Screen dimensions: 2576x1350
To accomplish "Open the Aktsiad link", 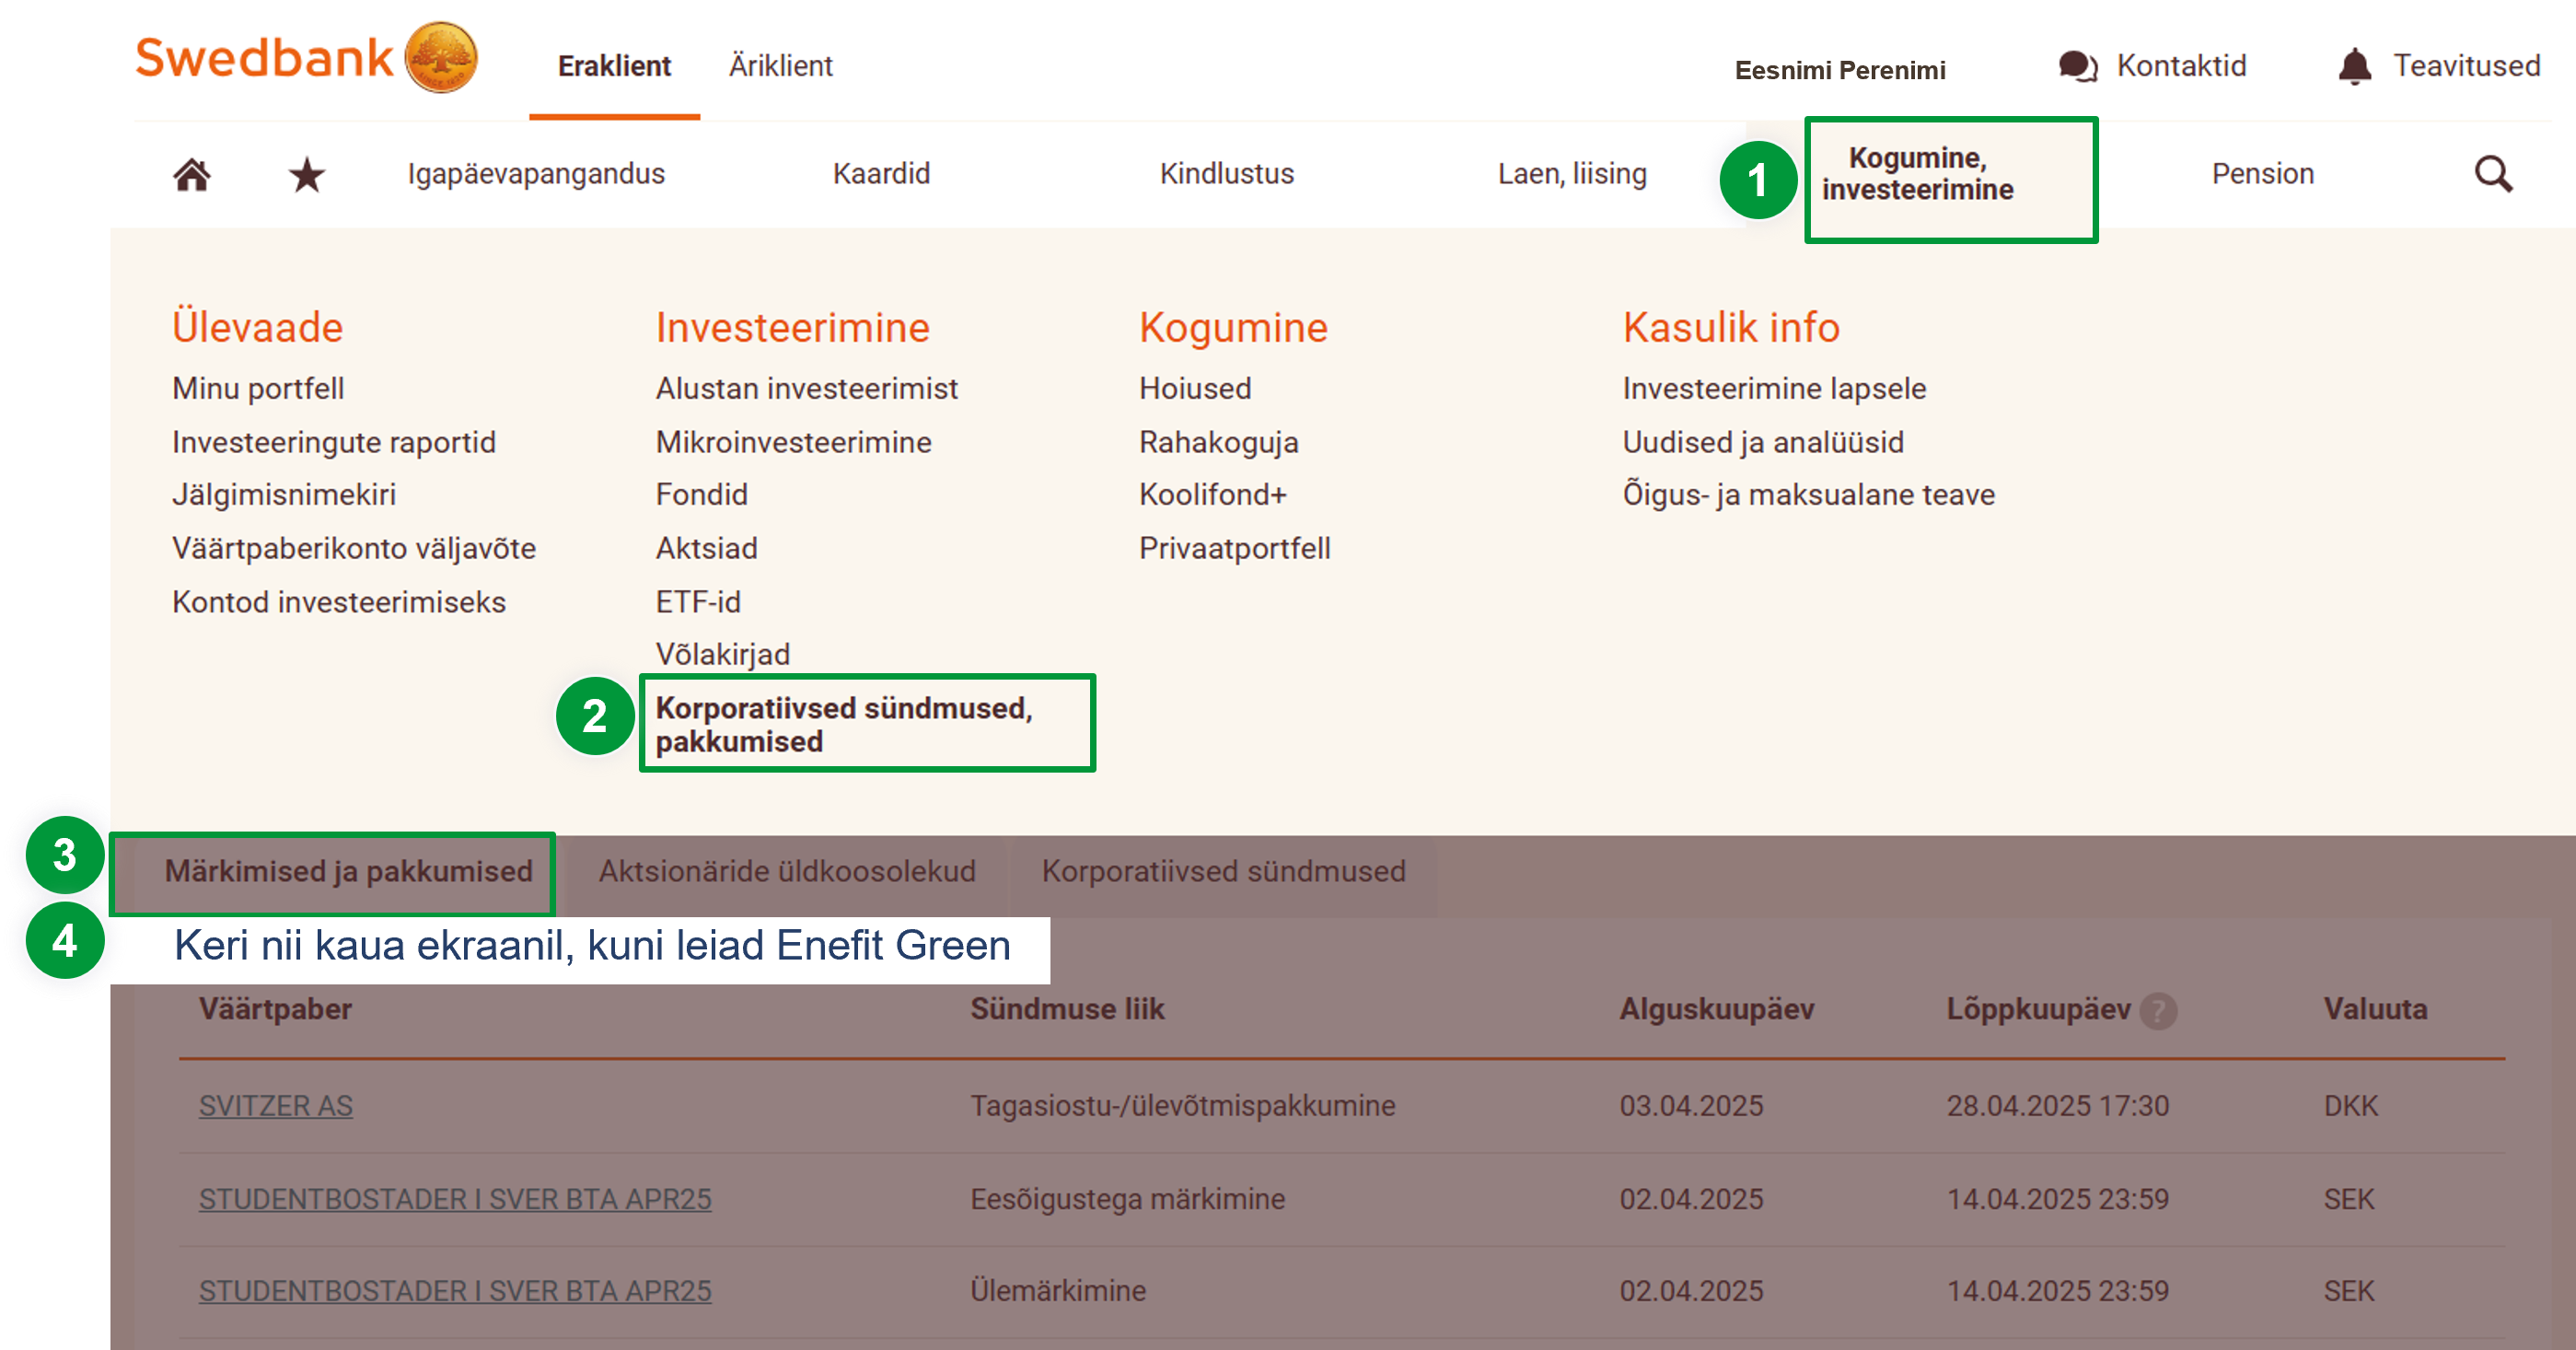I will pyautogui.click(x=706, y=548).
